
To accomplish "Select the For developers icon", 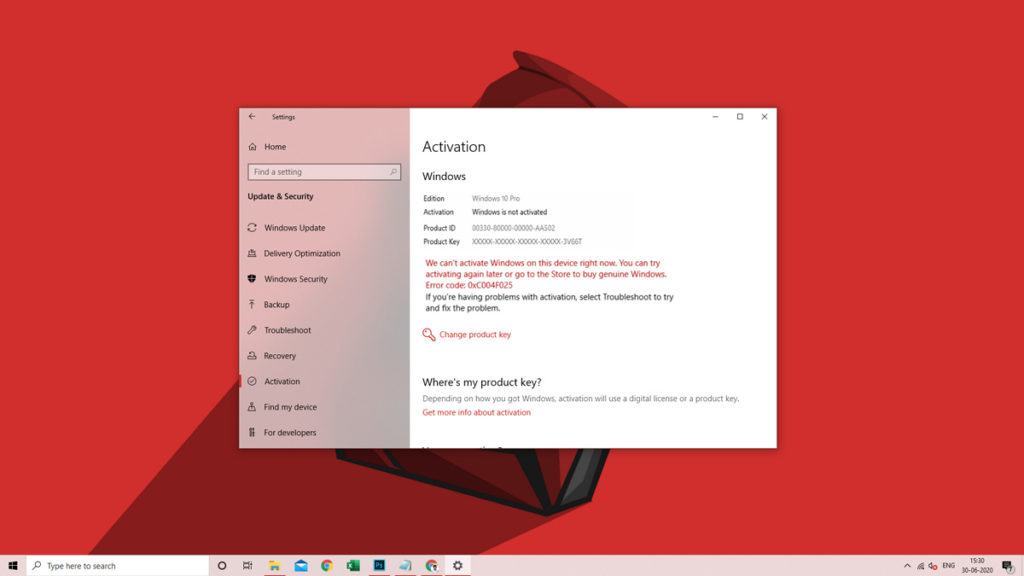I will click(x=254, y=433).
